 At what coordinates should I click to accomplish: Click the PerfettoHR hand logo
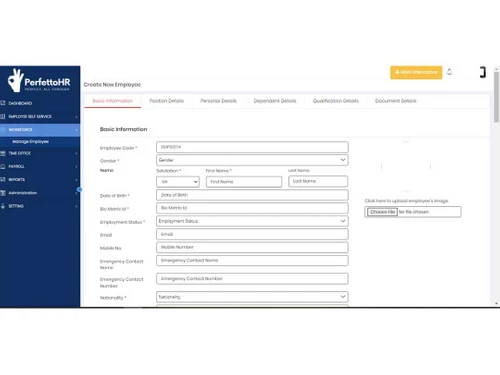(16, 80)
